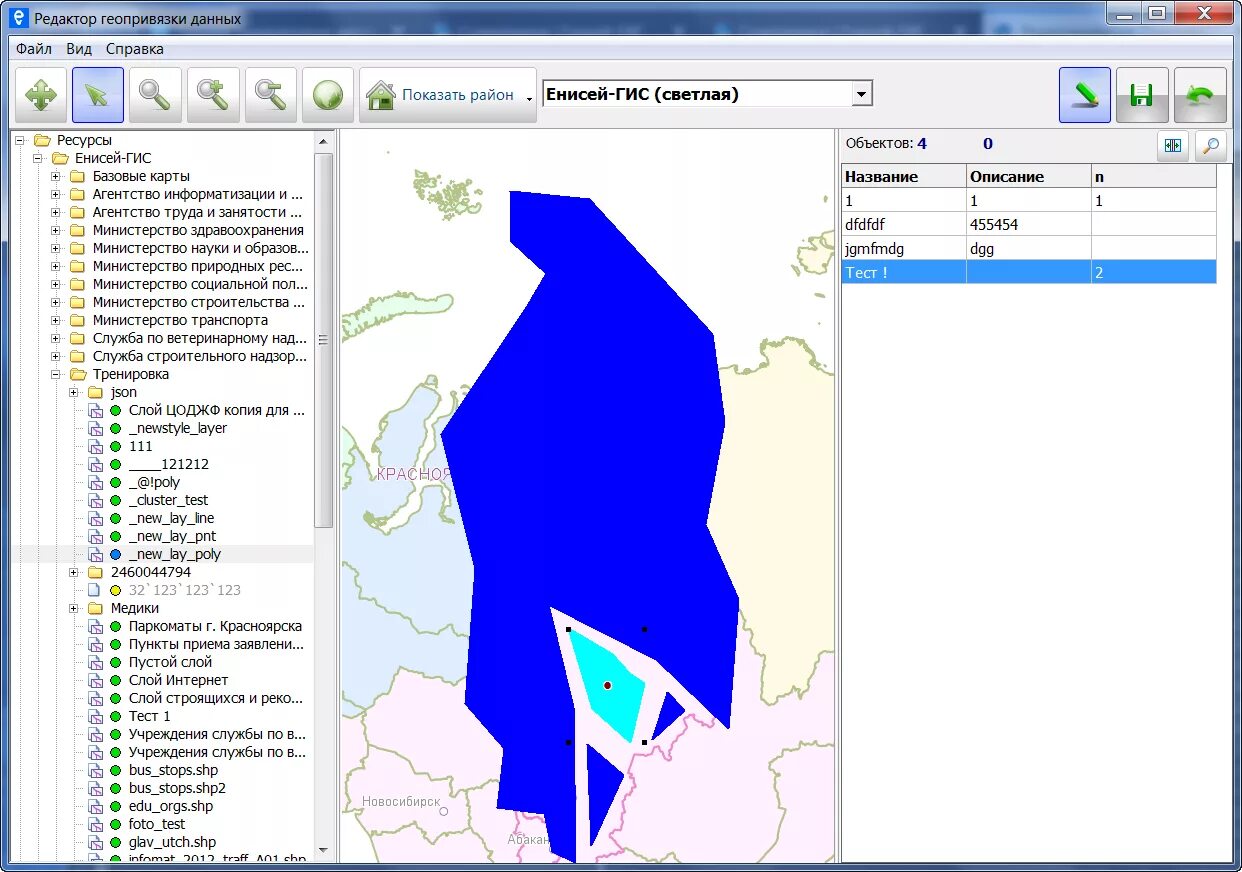1242x872 pixels.
Task: Collapse the Енисей-ГИС tree node
Action: [38, 158]
